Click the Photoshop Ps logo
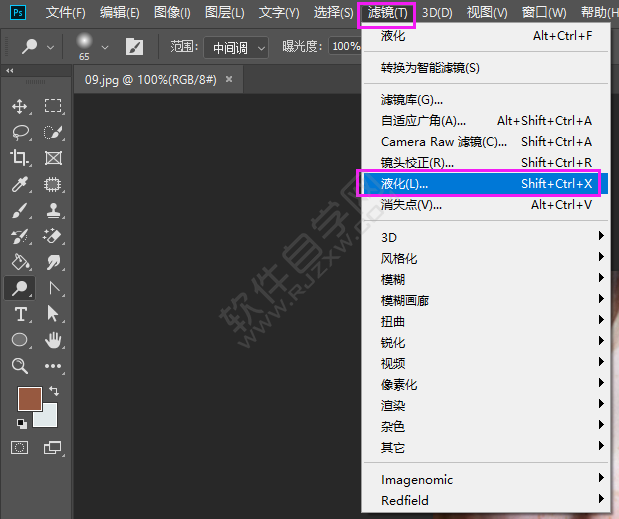619x519 pixels. [18, 13]
